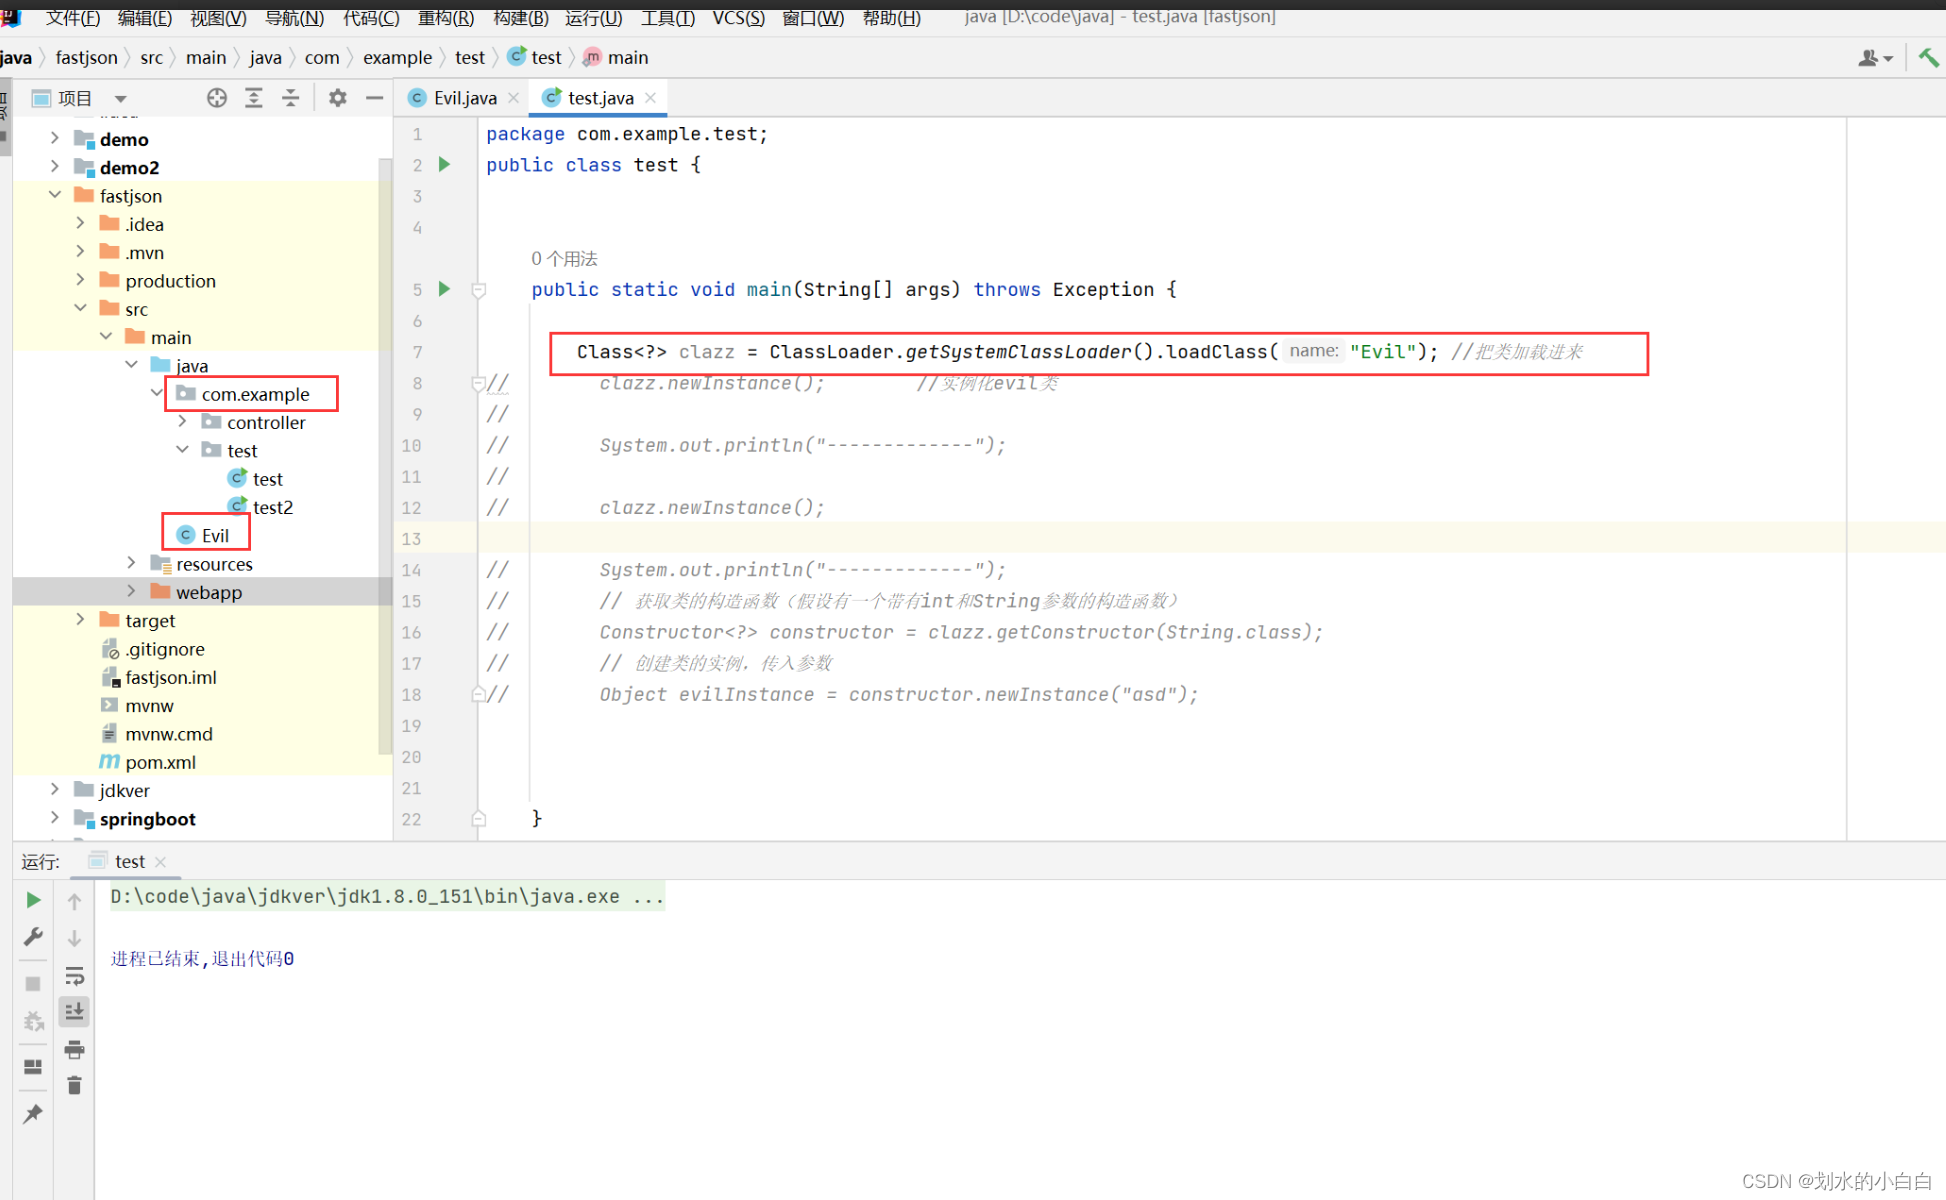Open the 构建(B) menu

click(520, 18)
